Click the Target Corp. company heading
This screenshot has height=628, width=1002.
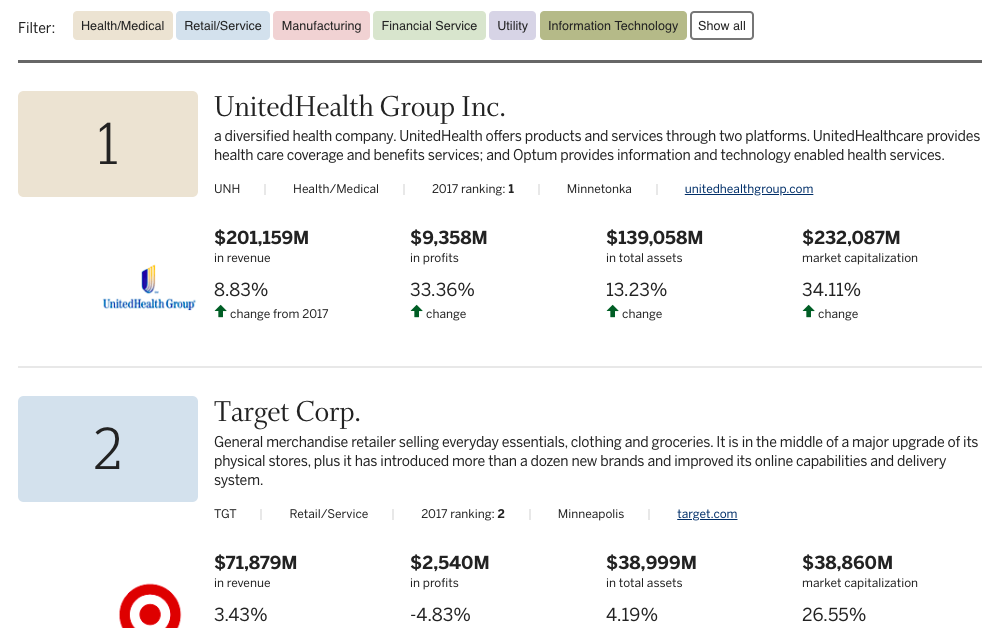point(287,412)
